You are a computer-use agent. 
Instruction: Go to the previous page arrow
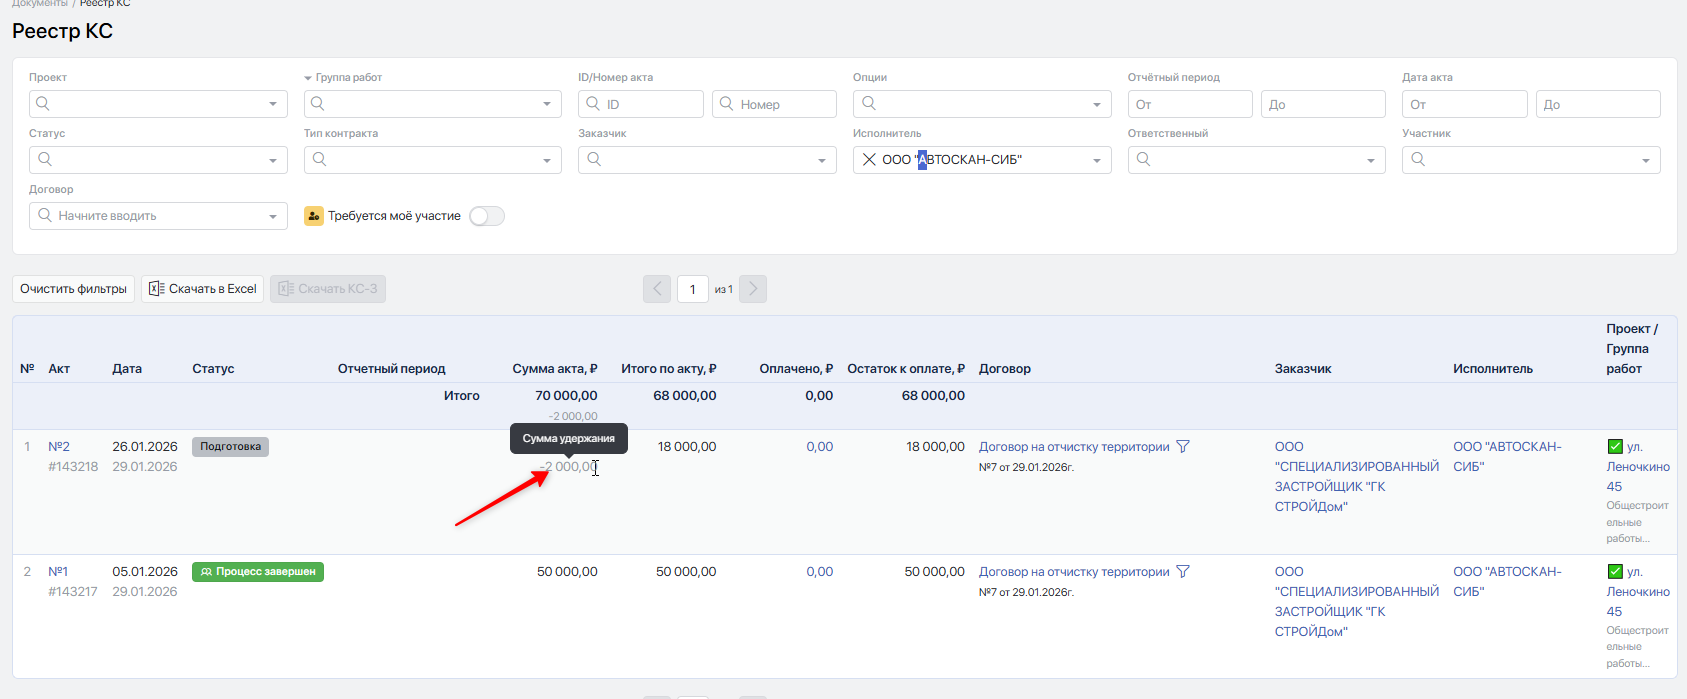point(657,289)
